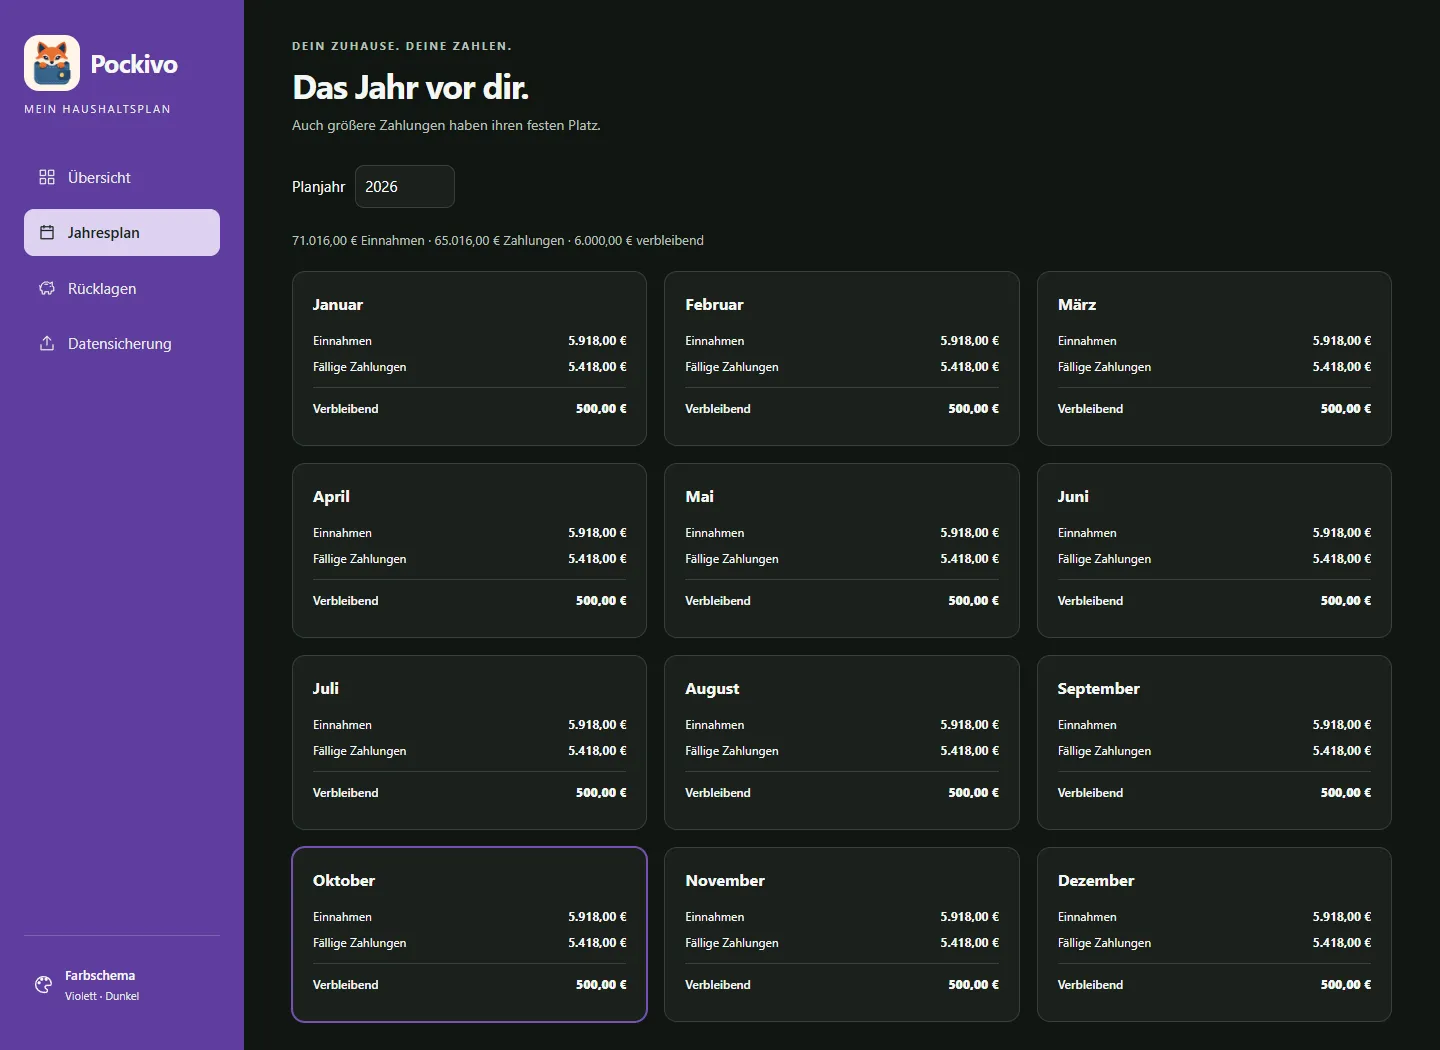Select the highlighted Oktober month card
Image resolution: width=1440 pixels, height=1050 pixels.
pos(469,934)
